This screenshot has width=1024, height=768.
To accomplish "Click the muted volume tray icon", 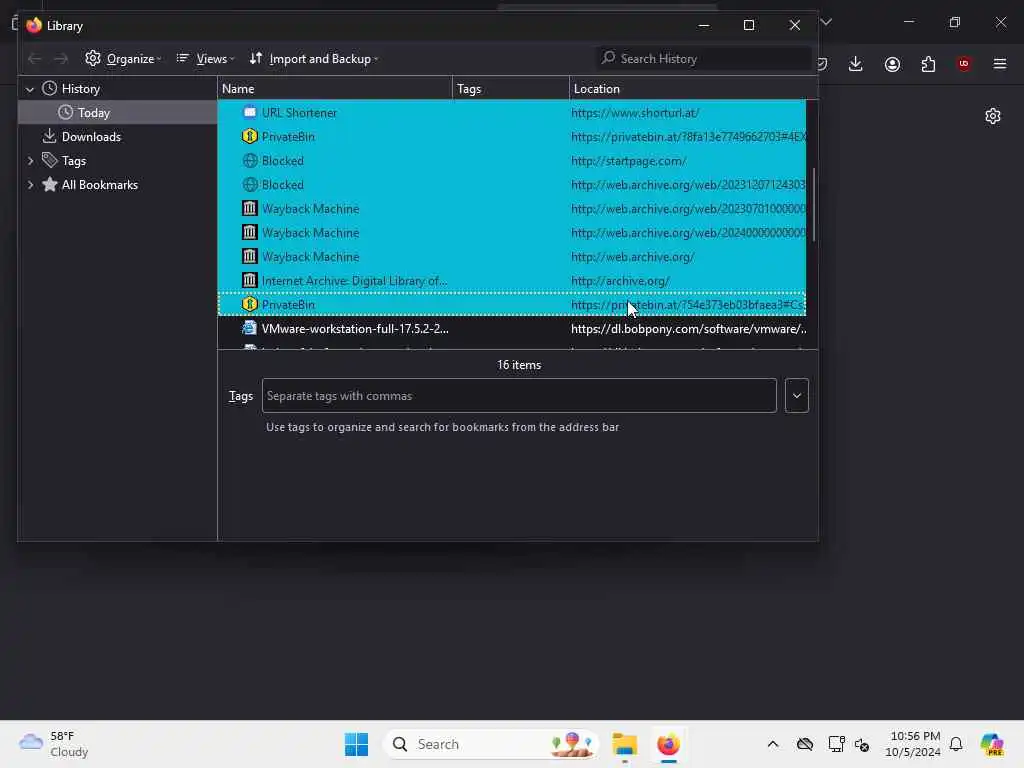I will click(862, 744).
